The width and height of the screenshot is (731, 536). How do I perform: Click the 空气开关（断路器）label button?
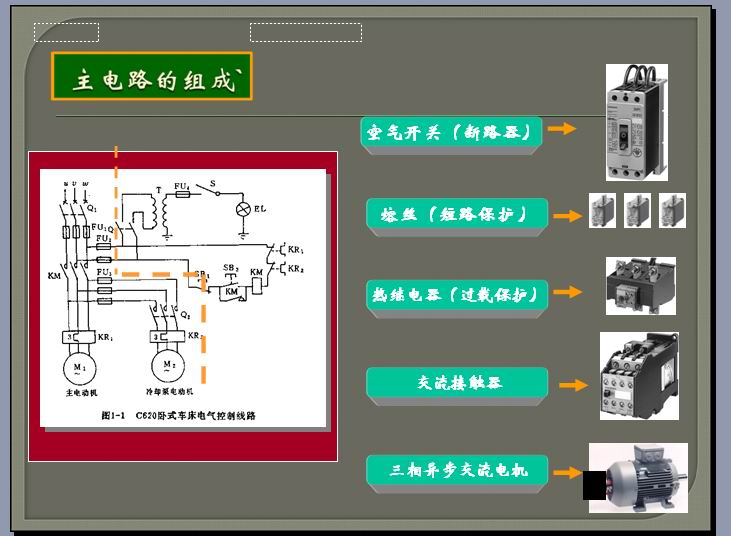(x=452, y=132)
